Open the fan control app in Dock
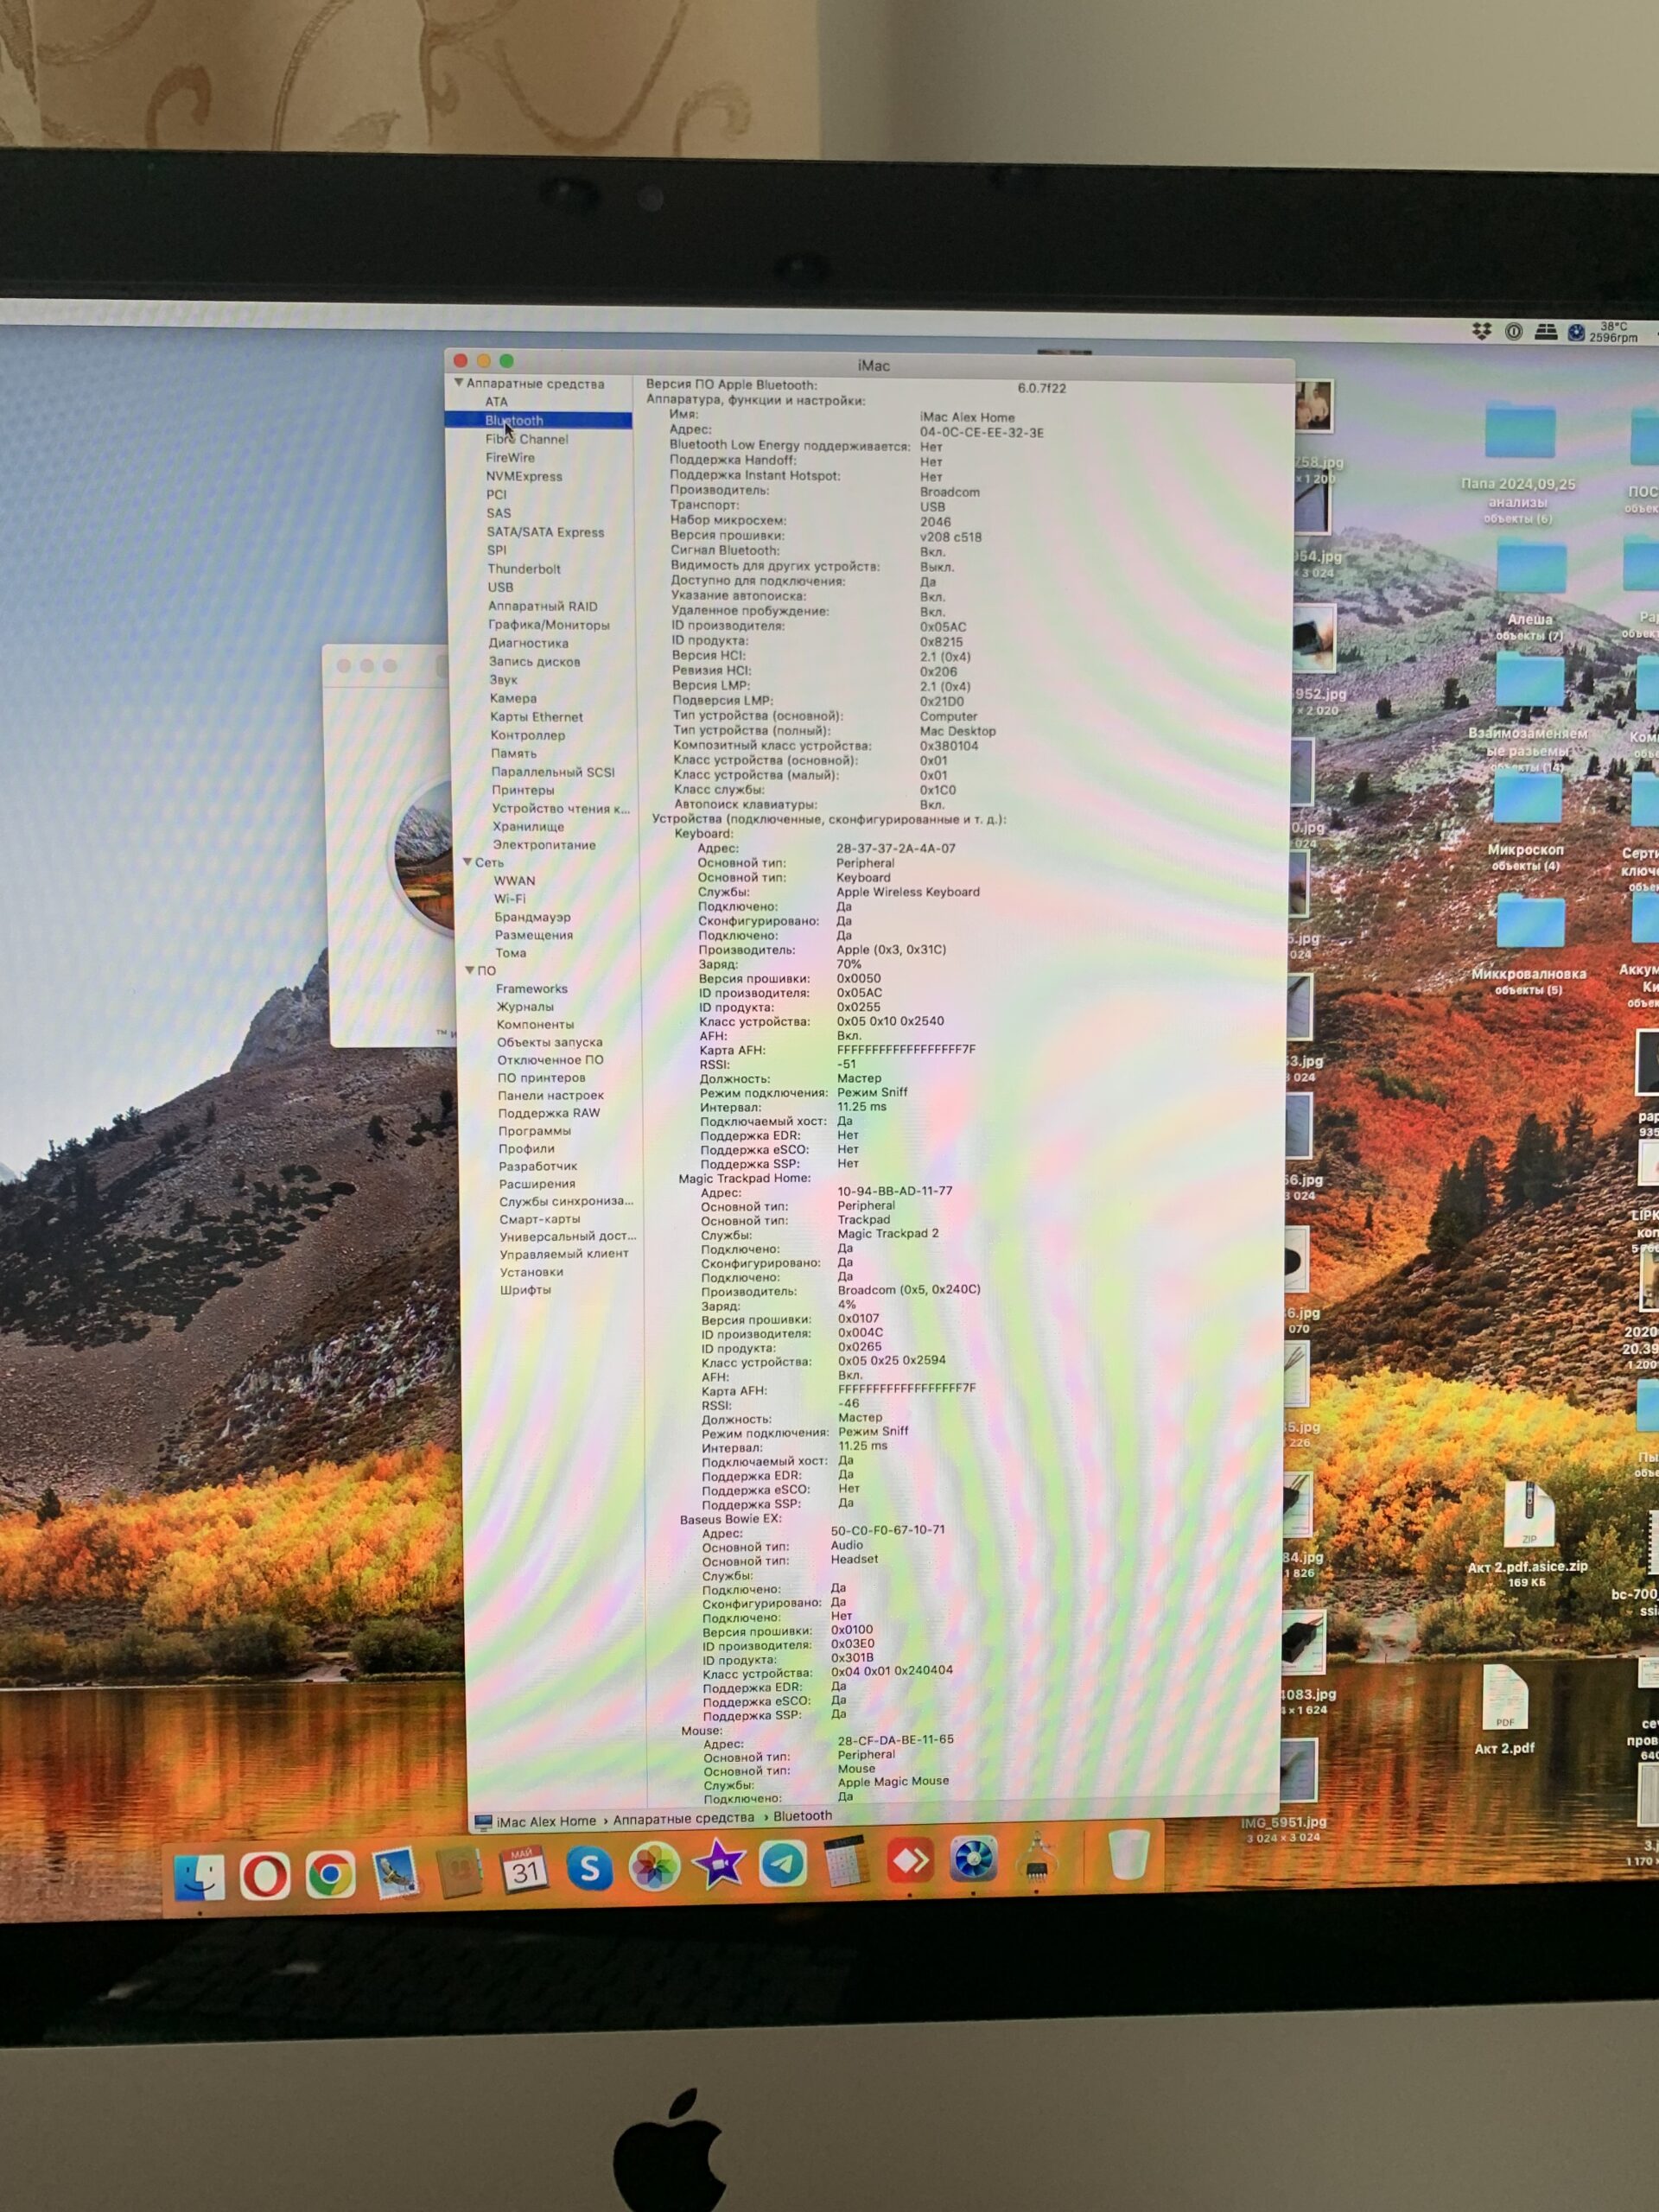This screenshot has height=2212, width=1659. pos(973,1859)
